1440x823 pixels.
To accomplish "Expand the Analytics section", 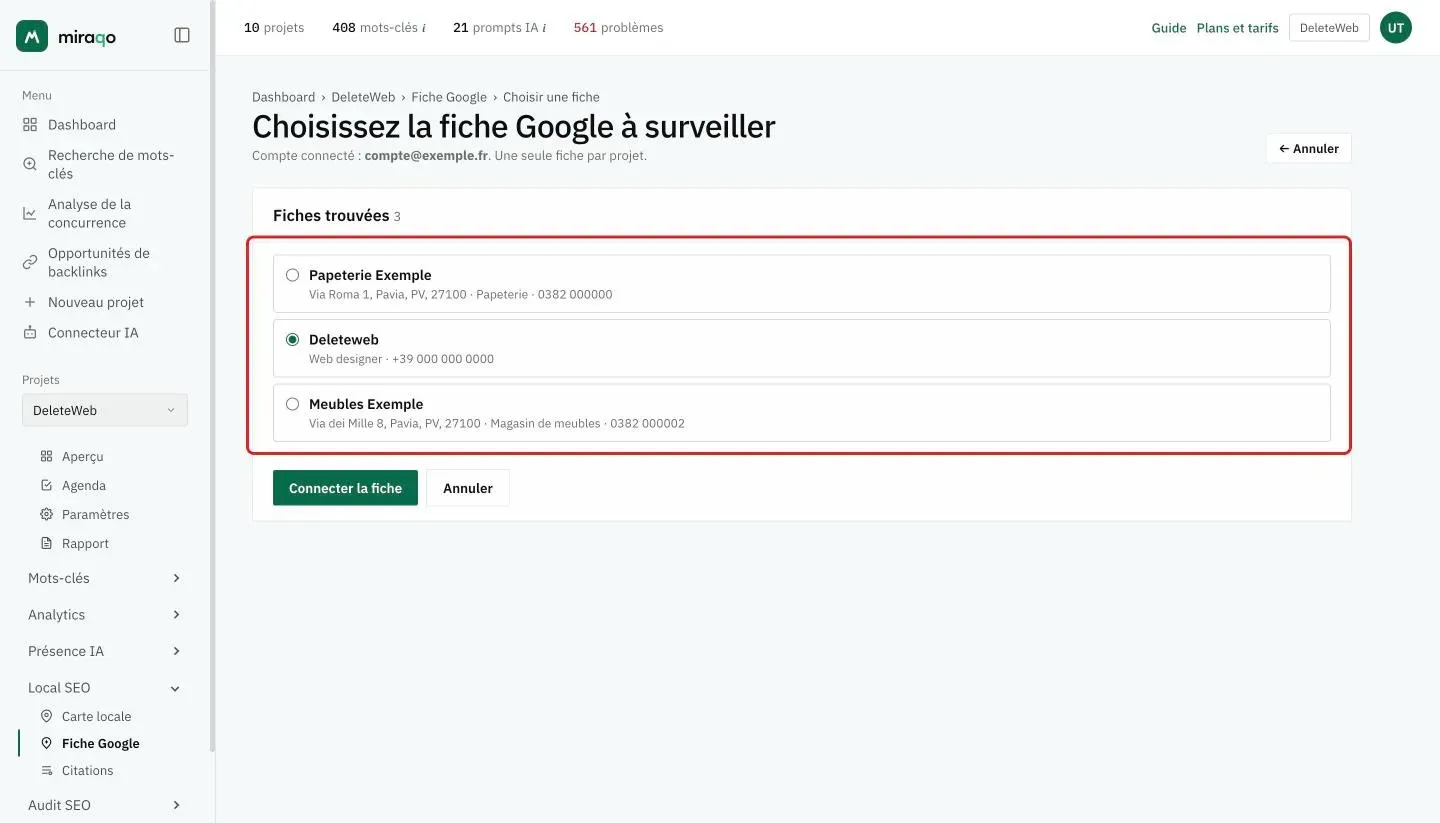I will coord(105,614).
